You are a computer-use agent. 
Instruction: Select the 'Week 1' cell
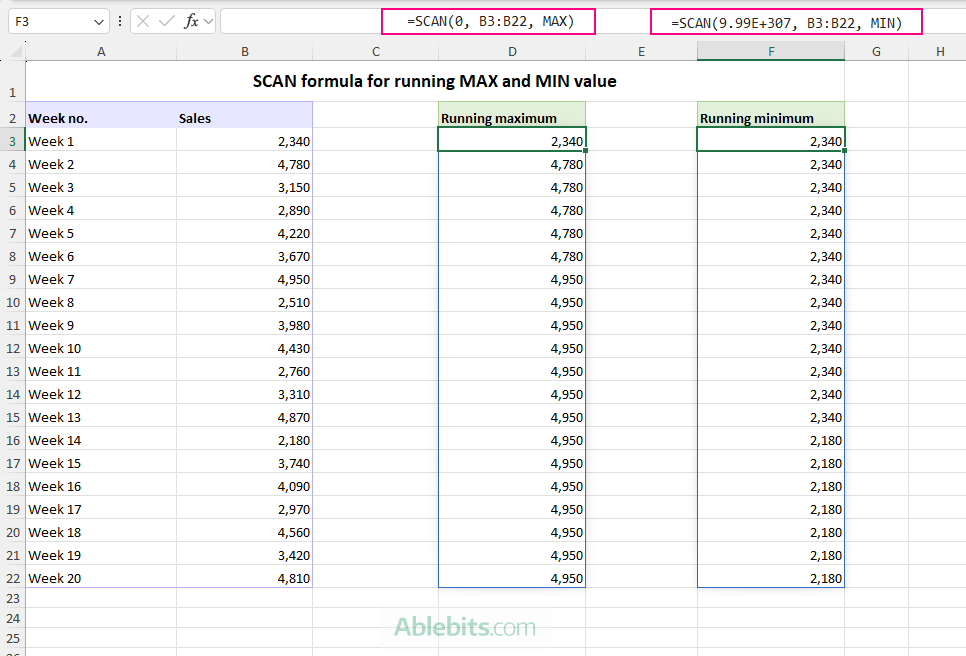pyautogui.click(x=101, y=141)
